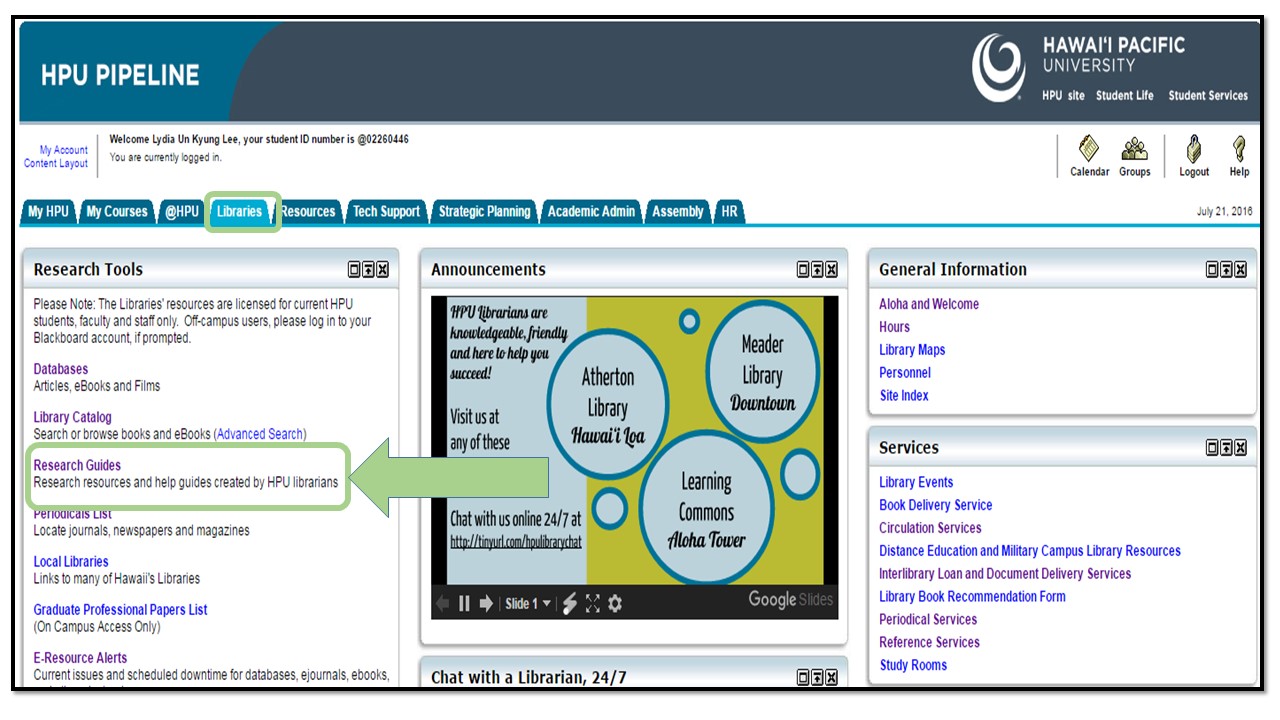Open the Site Index link
This screenshot has width=1280, height=720.
[904, 396]
